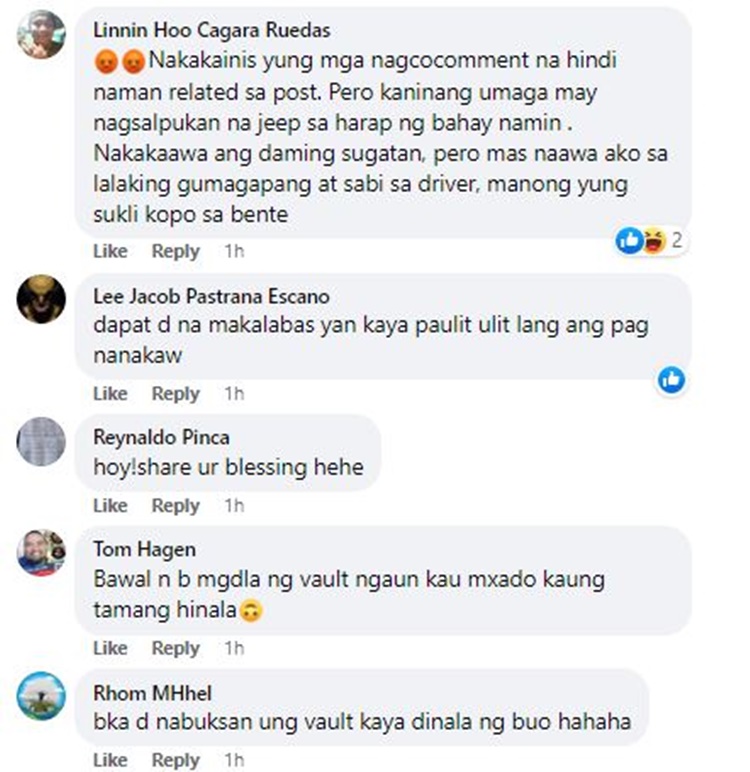
Task: Open the thumbs-up reaction on Lee Jacob's comment
Action: (x=671, y=380)
